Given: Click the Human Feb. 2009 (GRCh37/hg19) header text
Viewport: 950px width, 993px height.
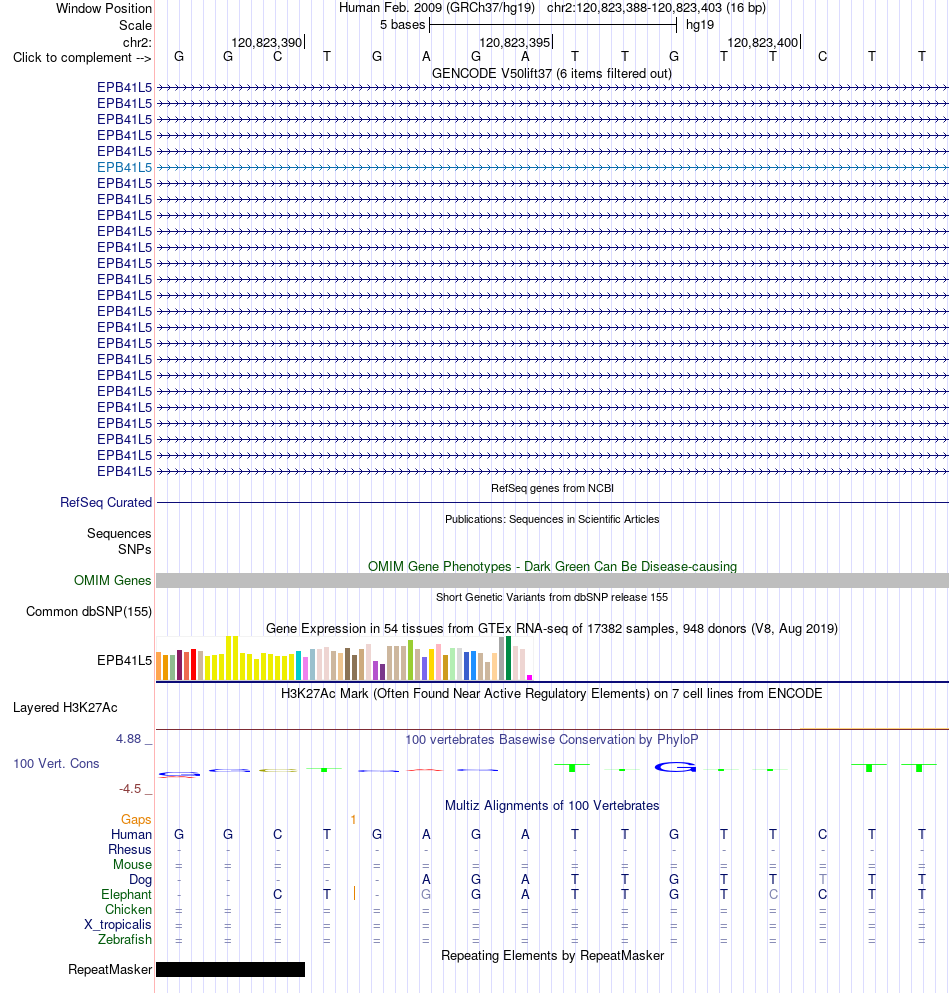Looking at the screenshot, I should [x=437, y=8].
